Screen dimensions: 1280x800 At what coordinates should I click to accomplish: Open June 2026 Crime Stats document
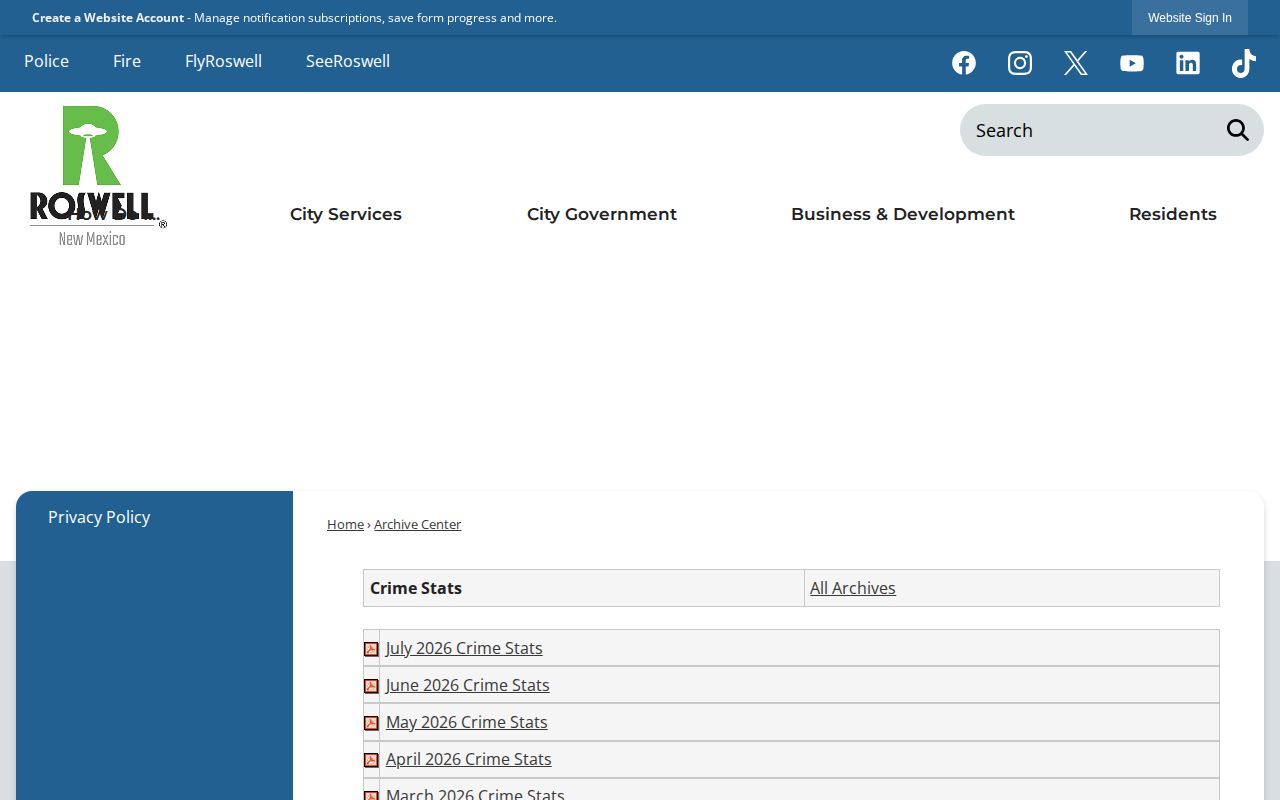(x=467, y=685)
